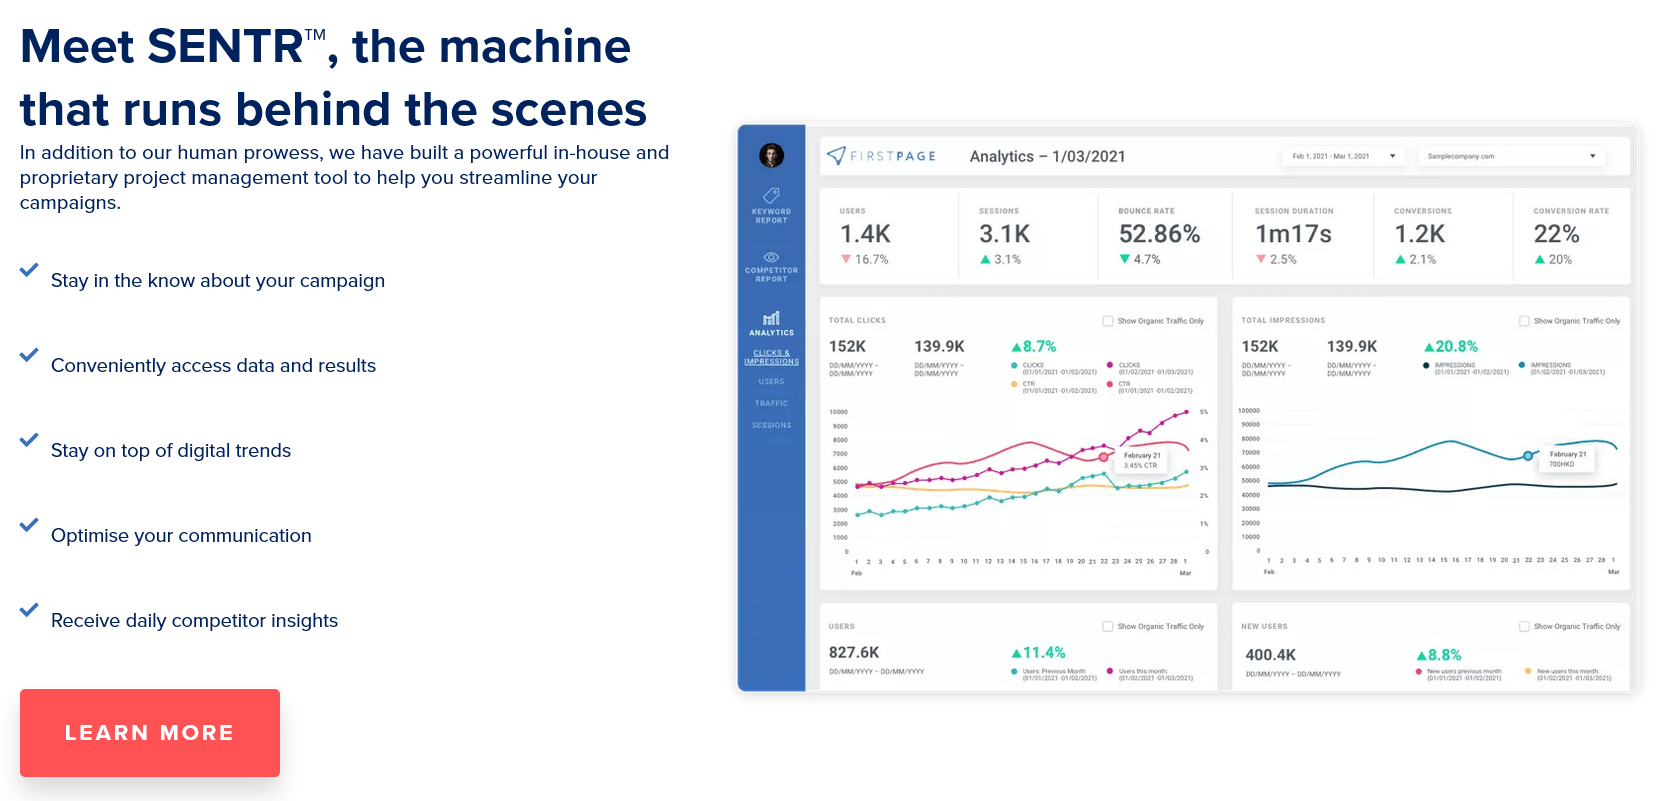
Task: Click the pink CTR legend color dot
Action: pos(1110,384)
